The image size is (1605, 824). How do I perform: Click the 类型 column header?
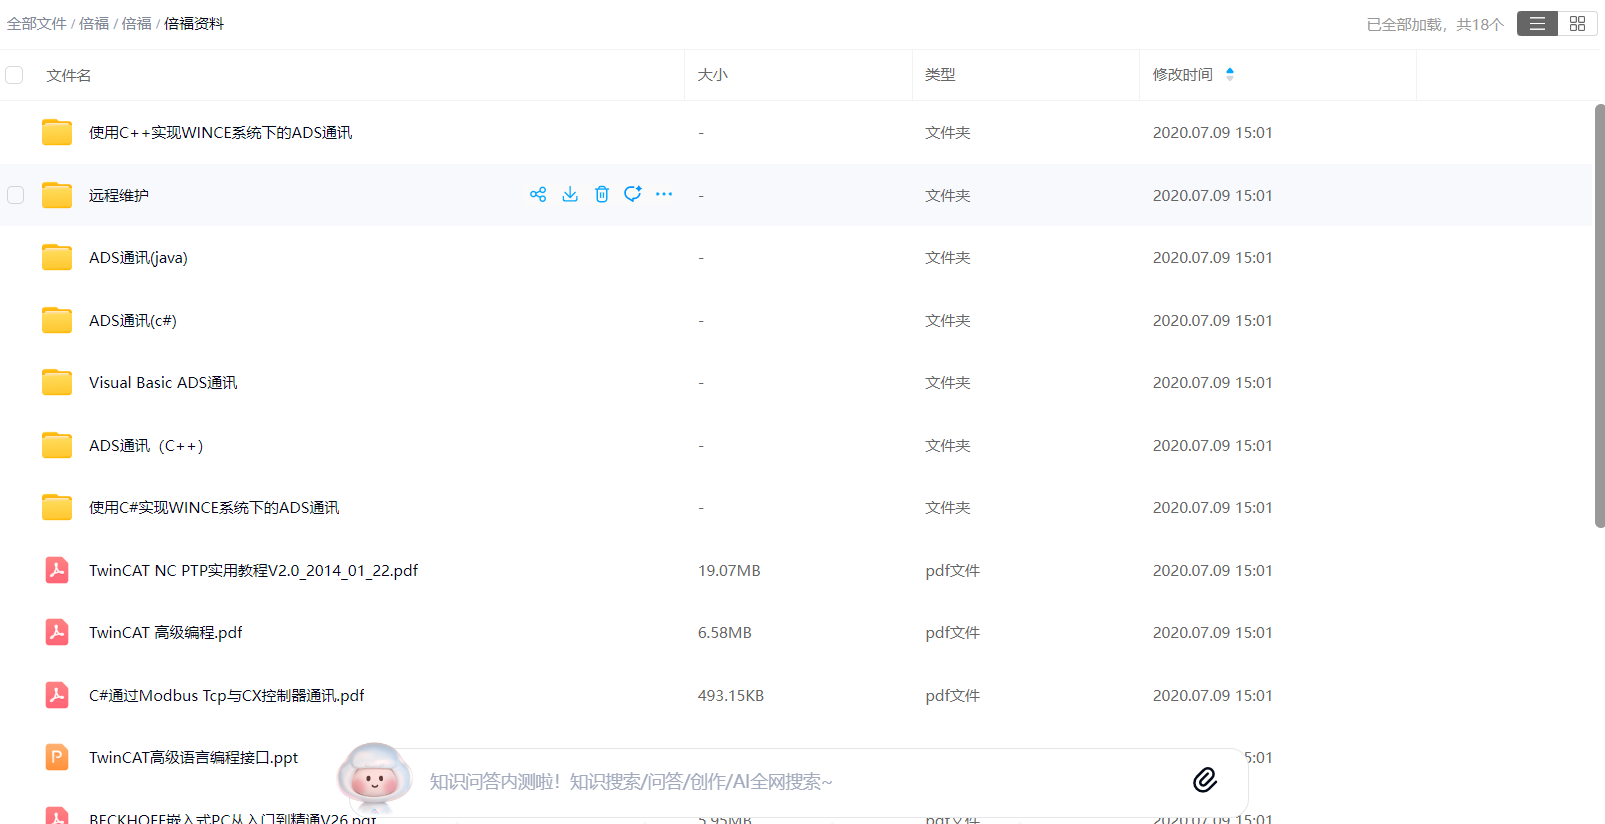[x=940, y=75]
